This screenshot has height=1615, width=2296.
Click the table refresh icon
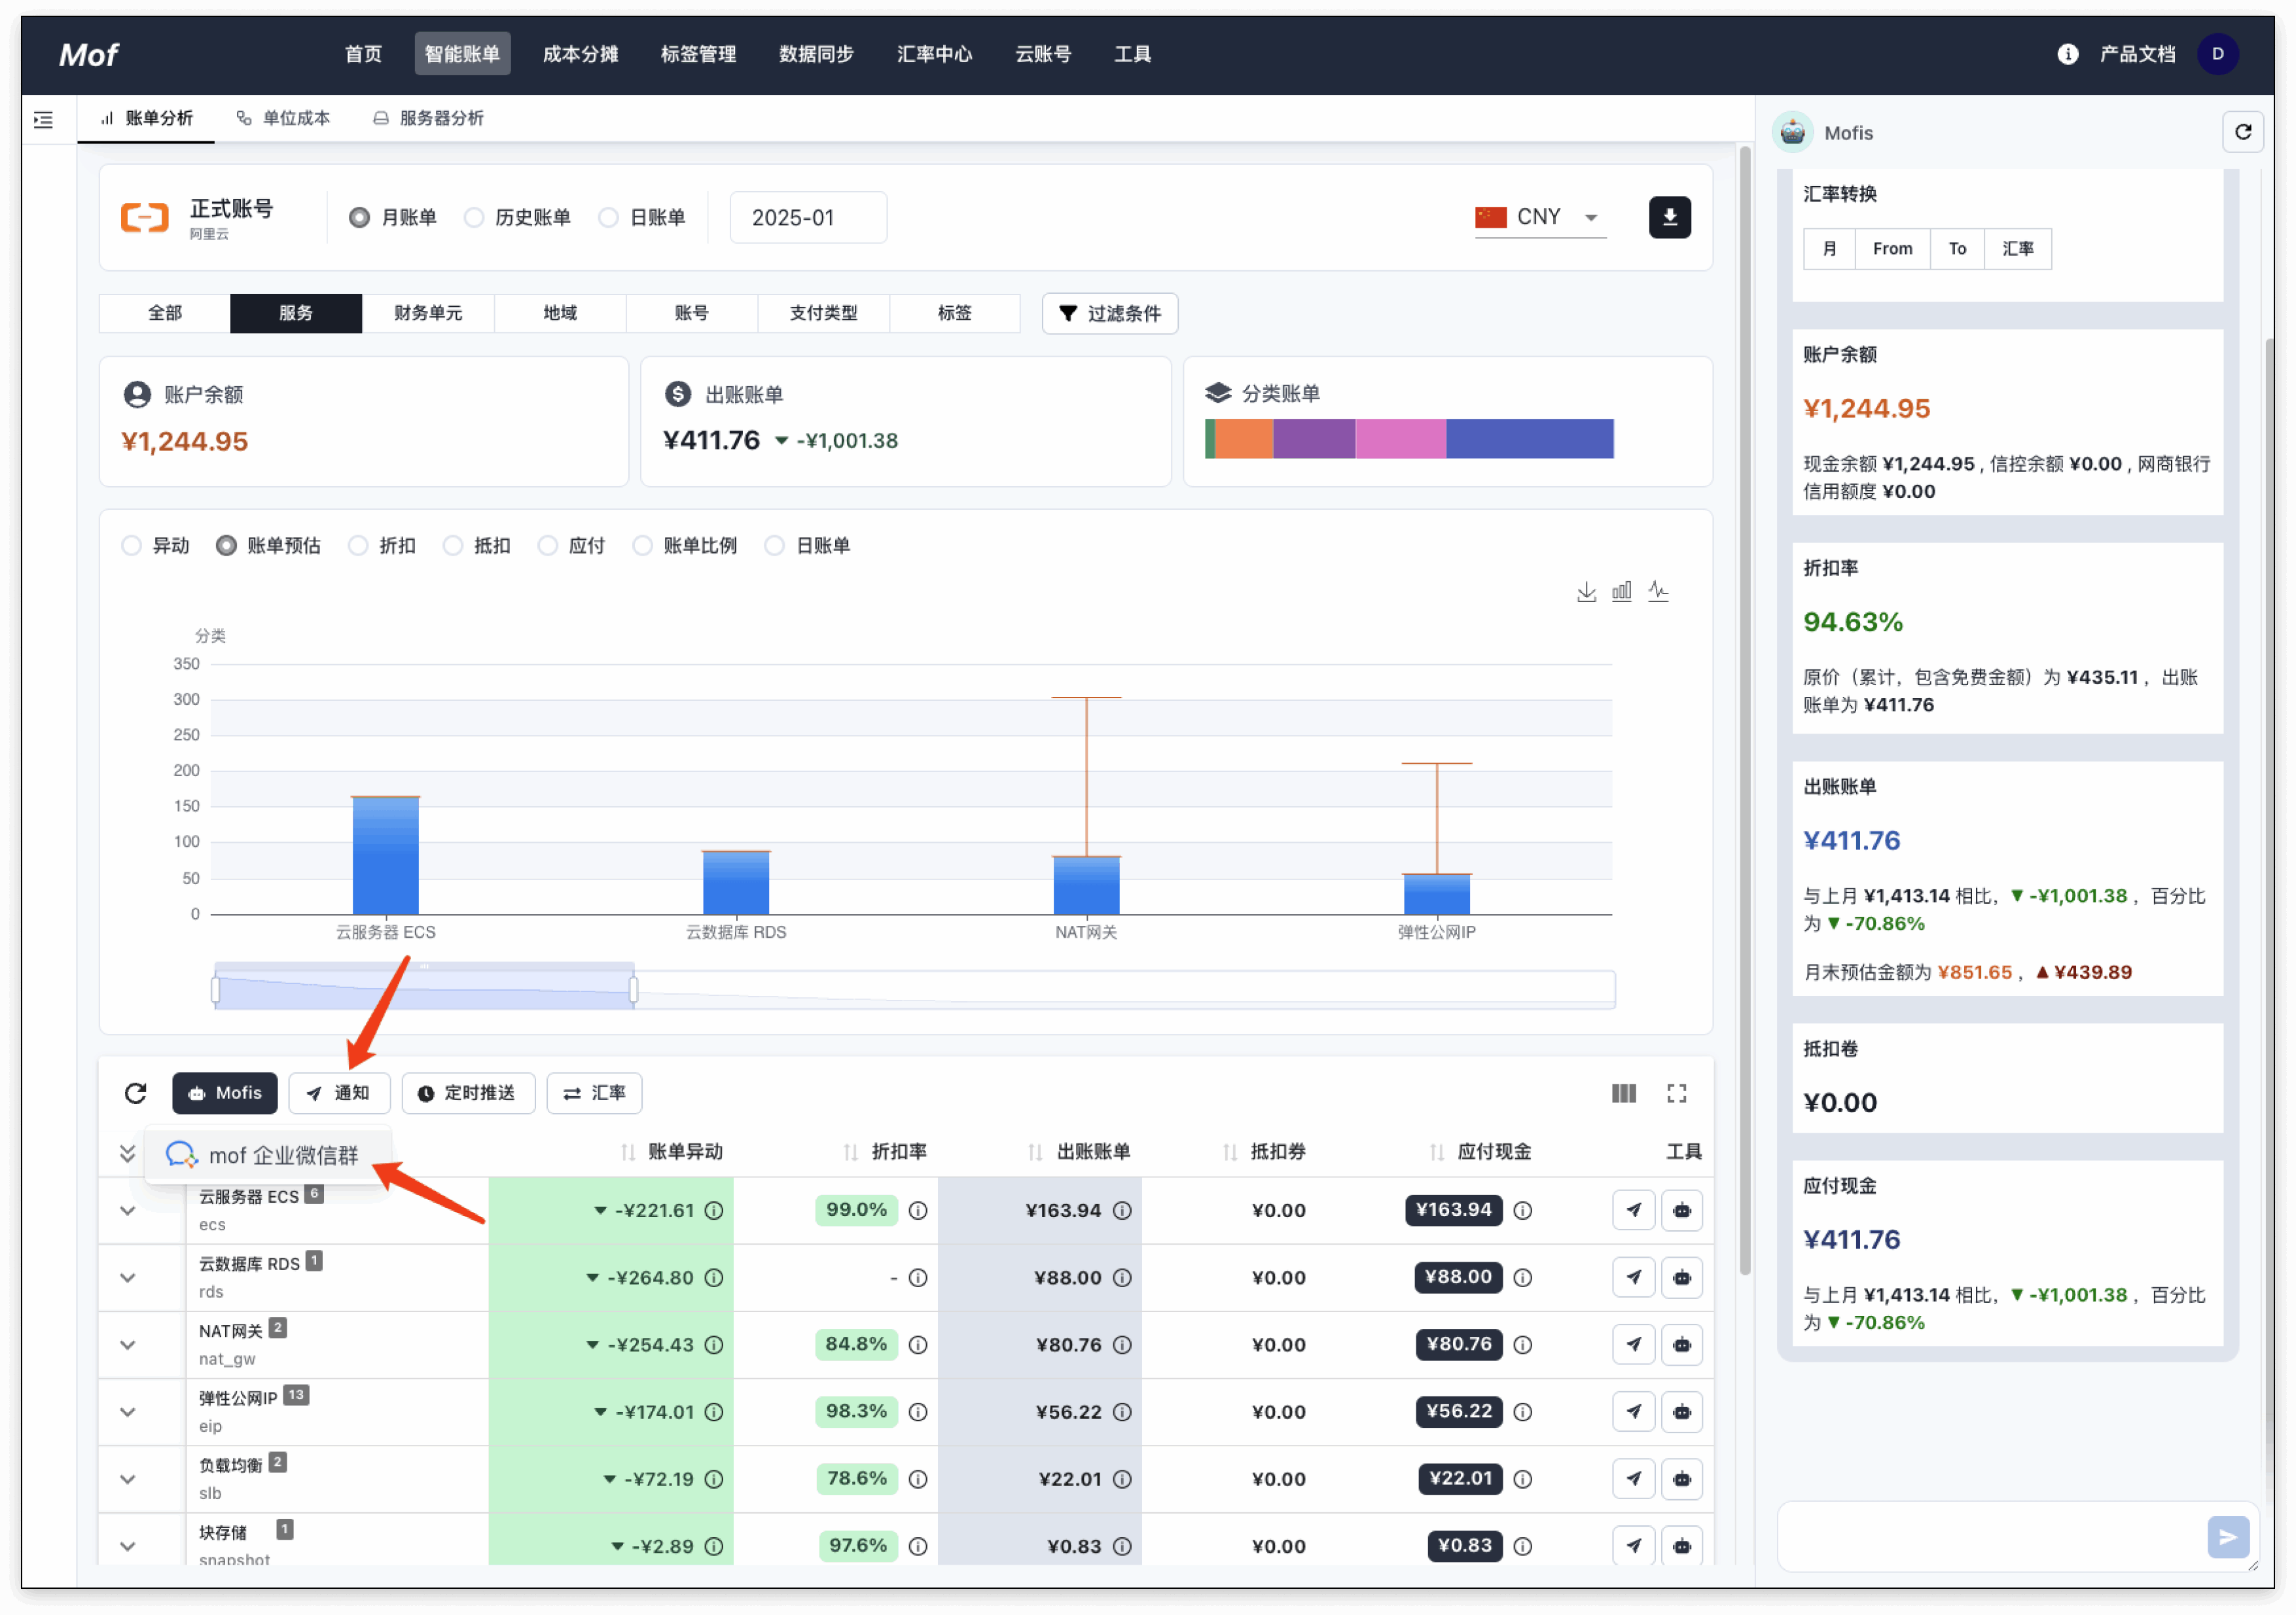point(136,1093)
